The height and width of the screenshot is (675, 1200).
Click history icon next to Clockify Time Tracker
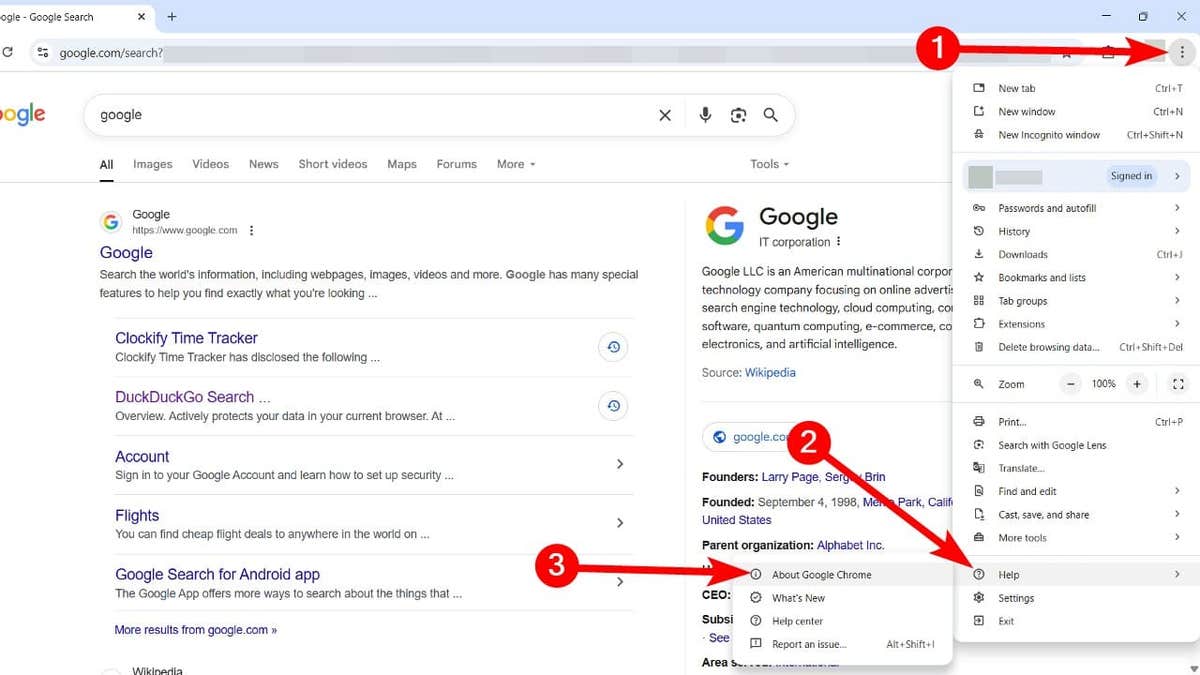613,347
